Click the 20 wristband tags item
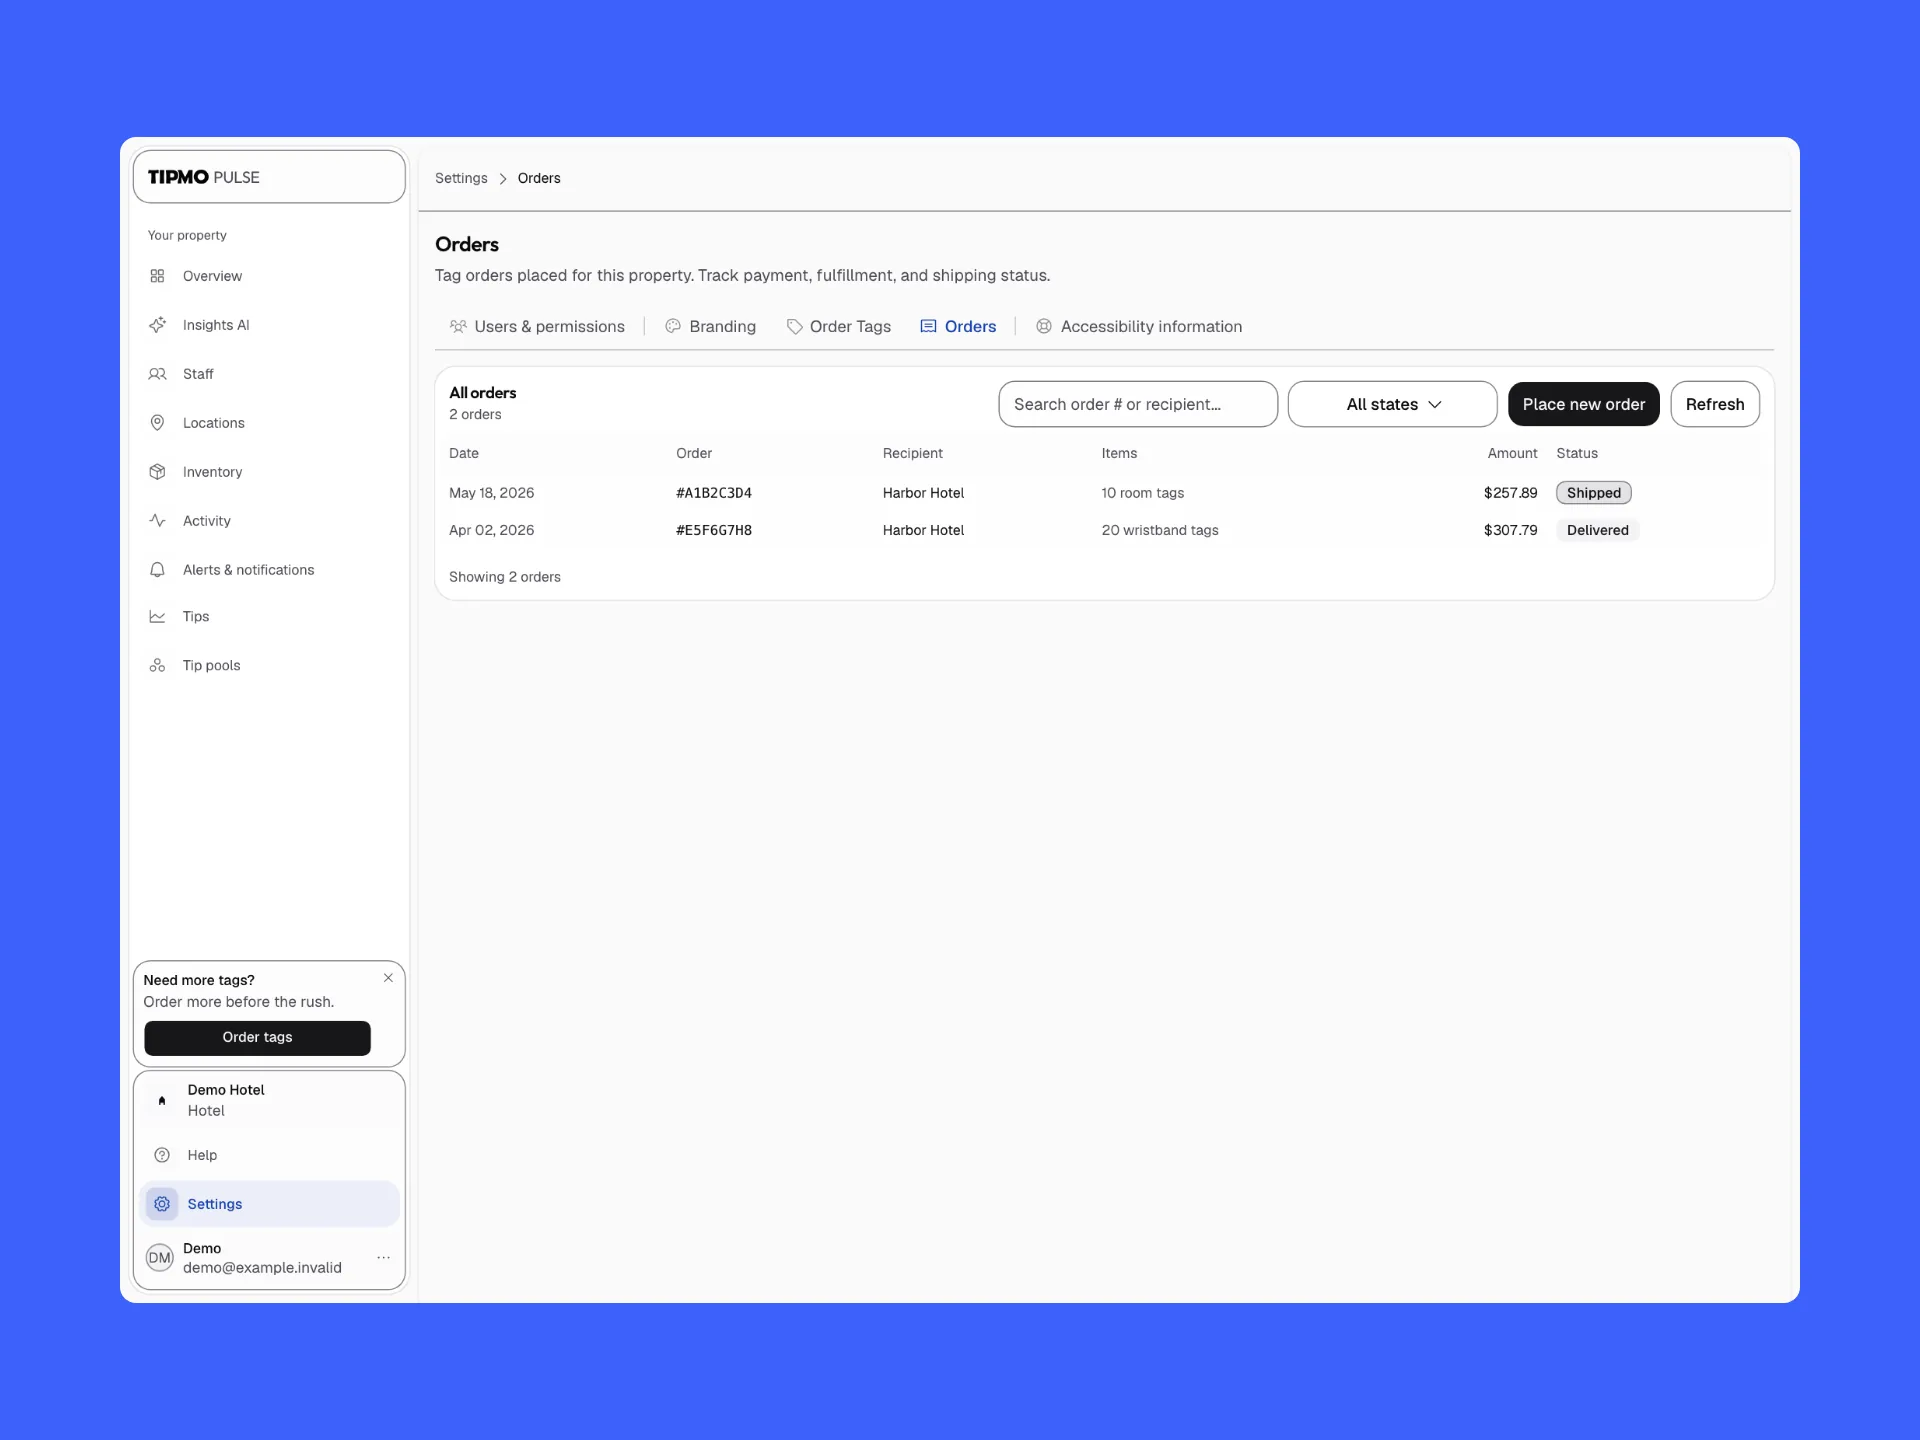 (x=1160, y=530)
